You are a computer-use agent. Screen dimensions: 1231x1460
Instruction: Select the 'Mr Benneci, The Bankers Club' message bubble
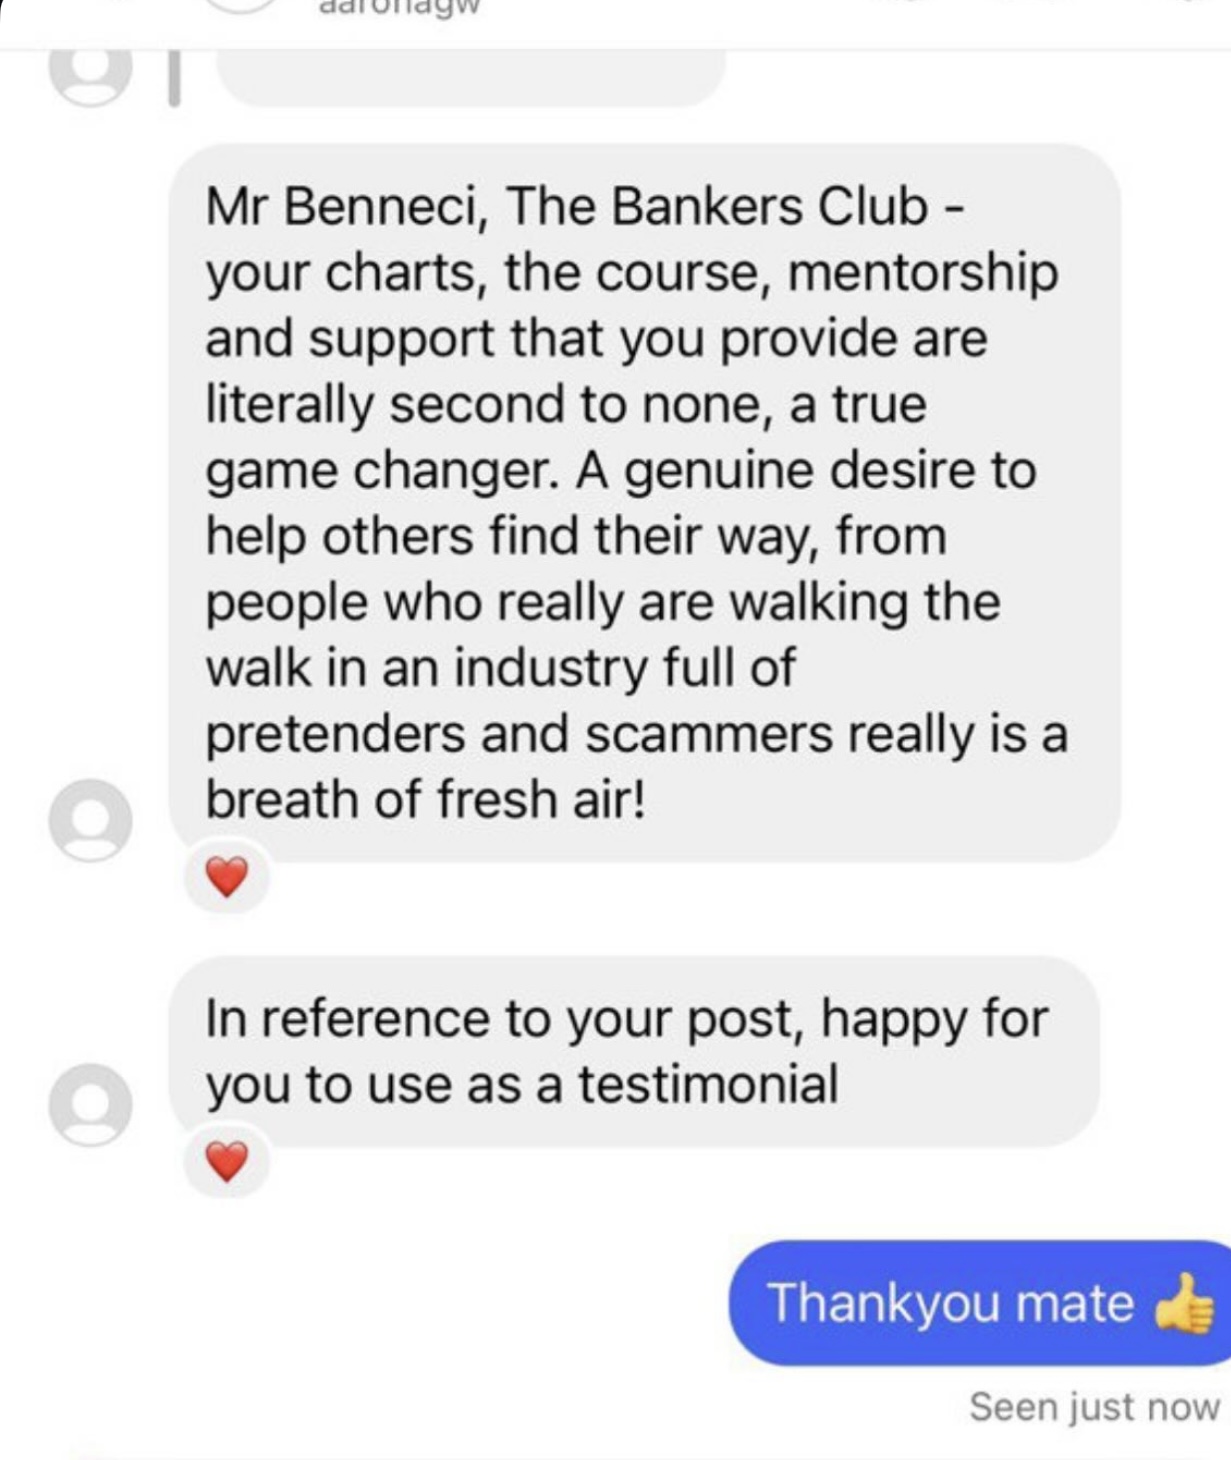click(x=645, y=503)
